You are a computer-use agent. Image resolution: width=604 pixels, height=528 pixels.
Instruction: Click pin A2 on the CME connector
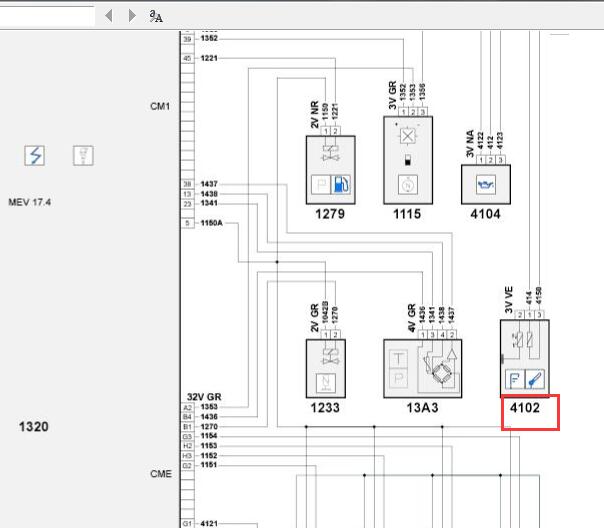187,407
